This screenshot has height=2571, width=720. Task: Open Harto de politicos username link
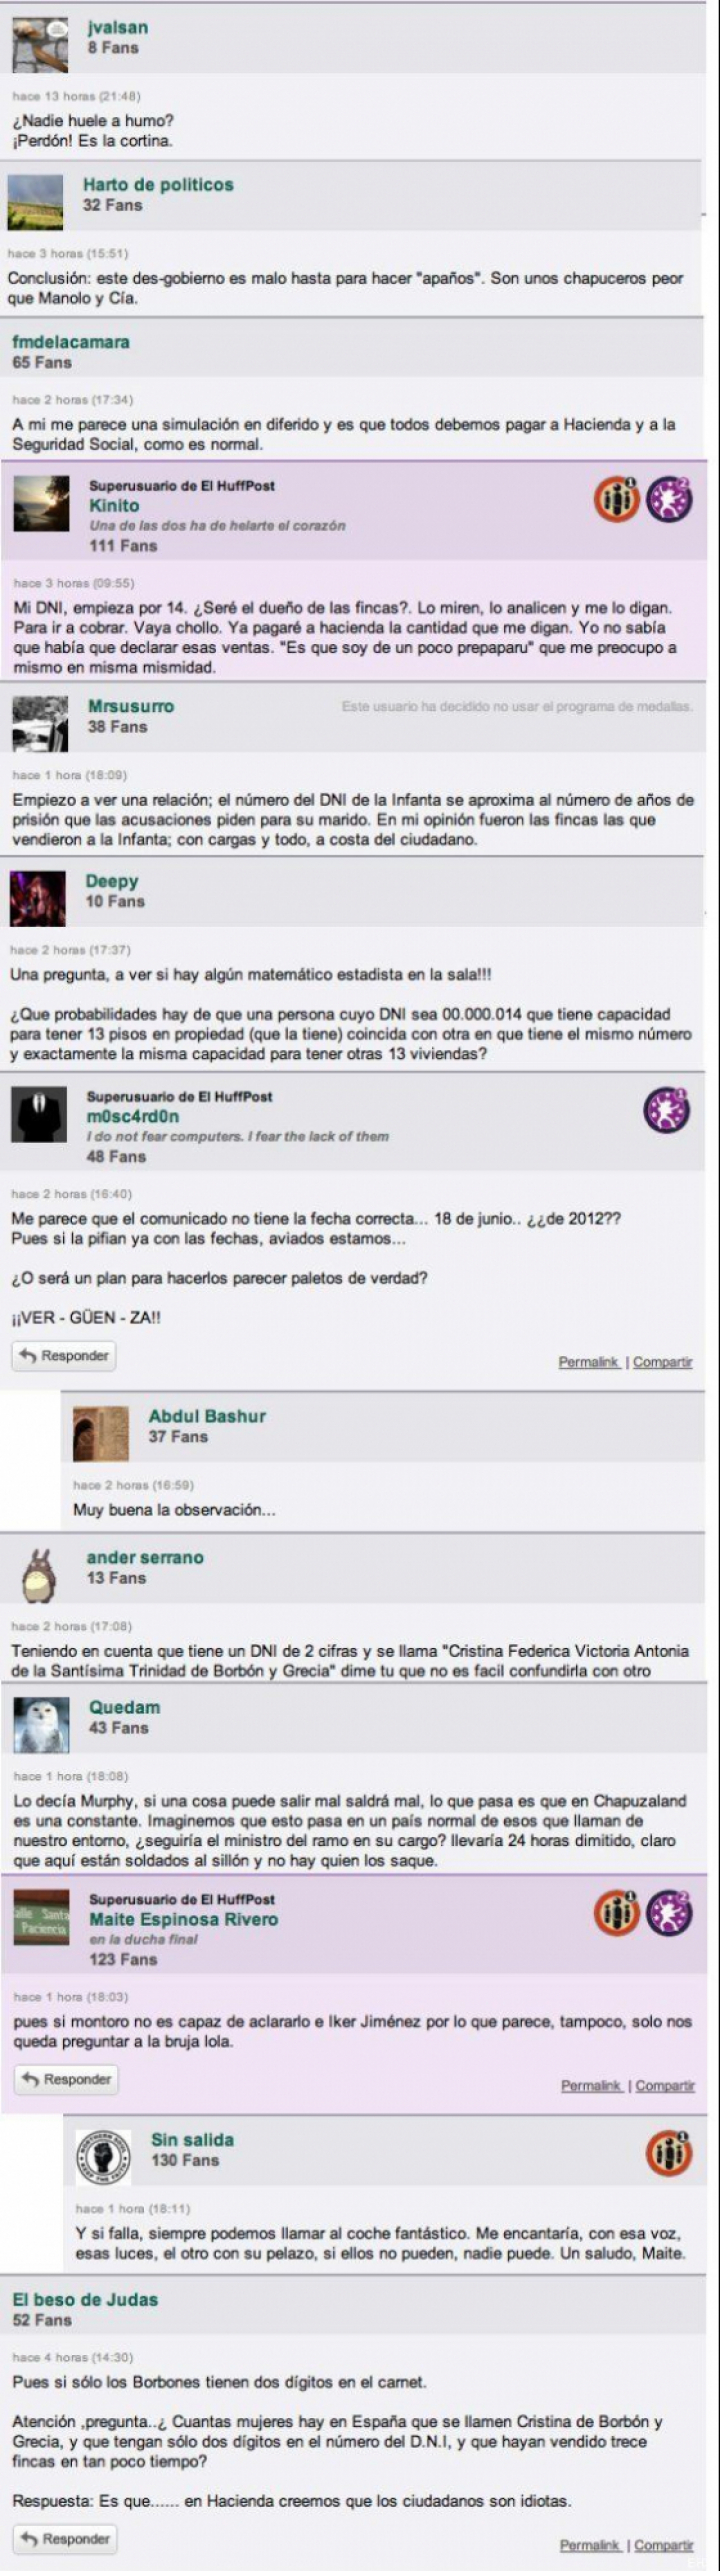pyautogui.click(x=158, y=184)
